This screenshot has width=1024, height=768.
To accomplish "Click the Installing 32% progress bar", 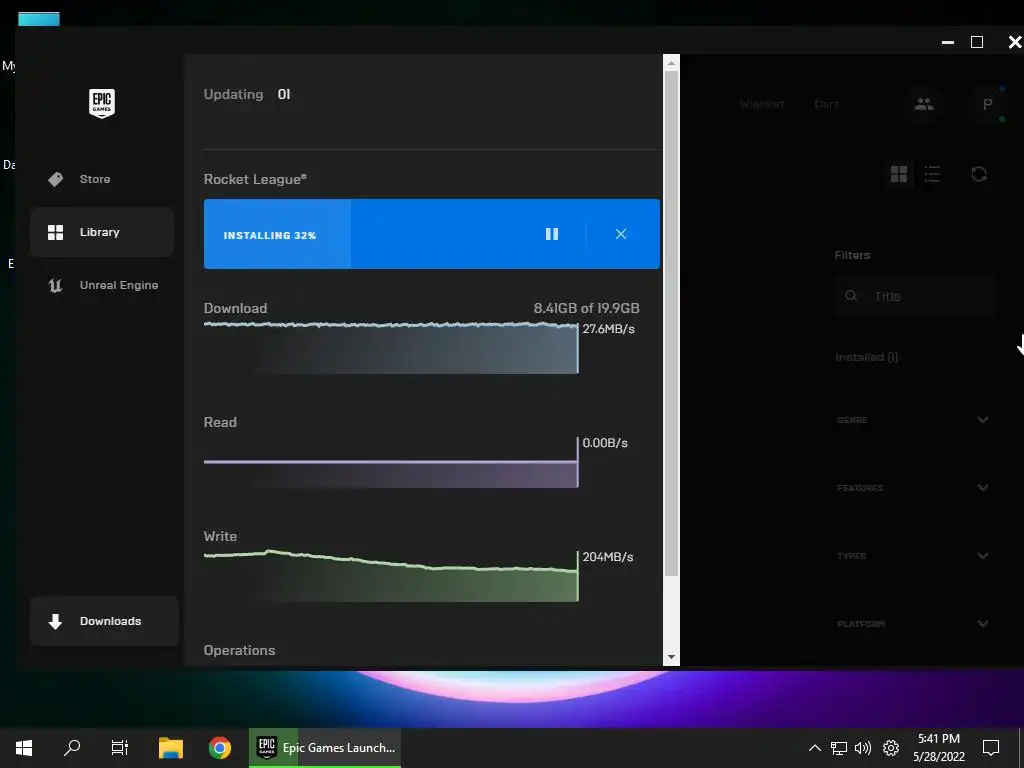I will (x=432, y=234).
